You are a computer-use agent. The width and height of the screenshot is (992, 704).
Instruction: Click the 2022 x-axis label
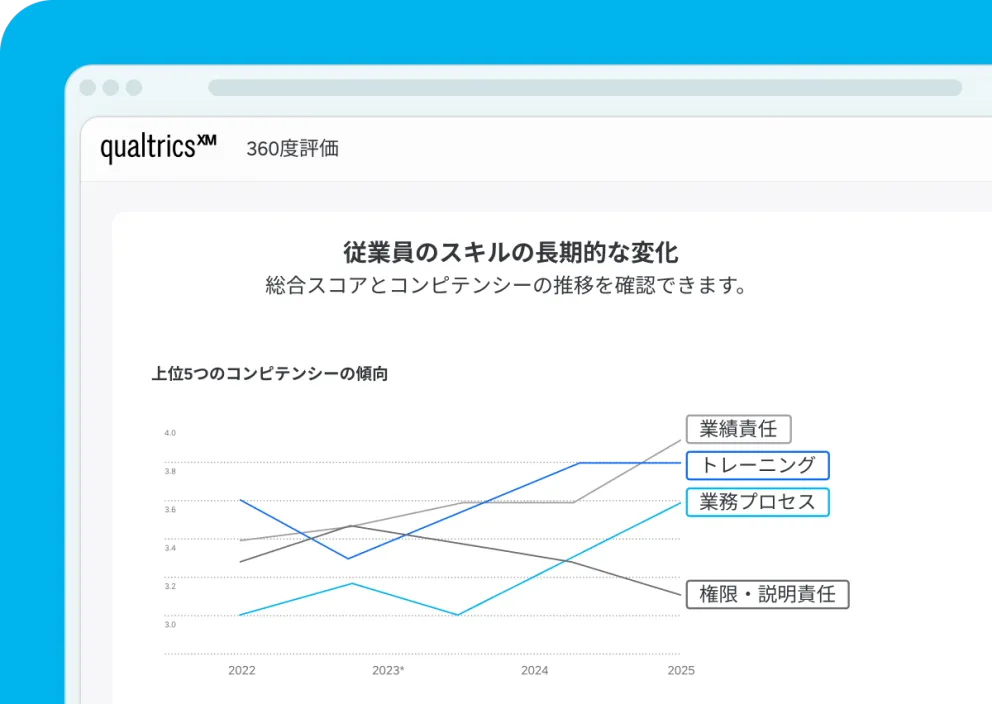tap(242, 670)
